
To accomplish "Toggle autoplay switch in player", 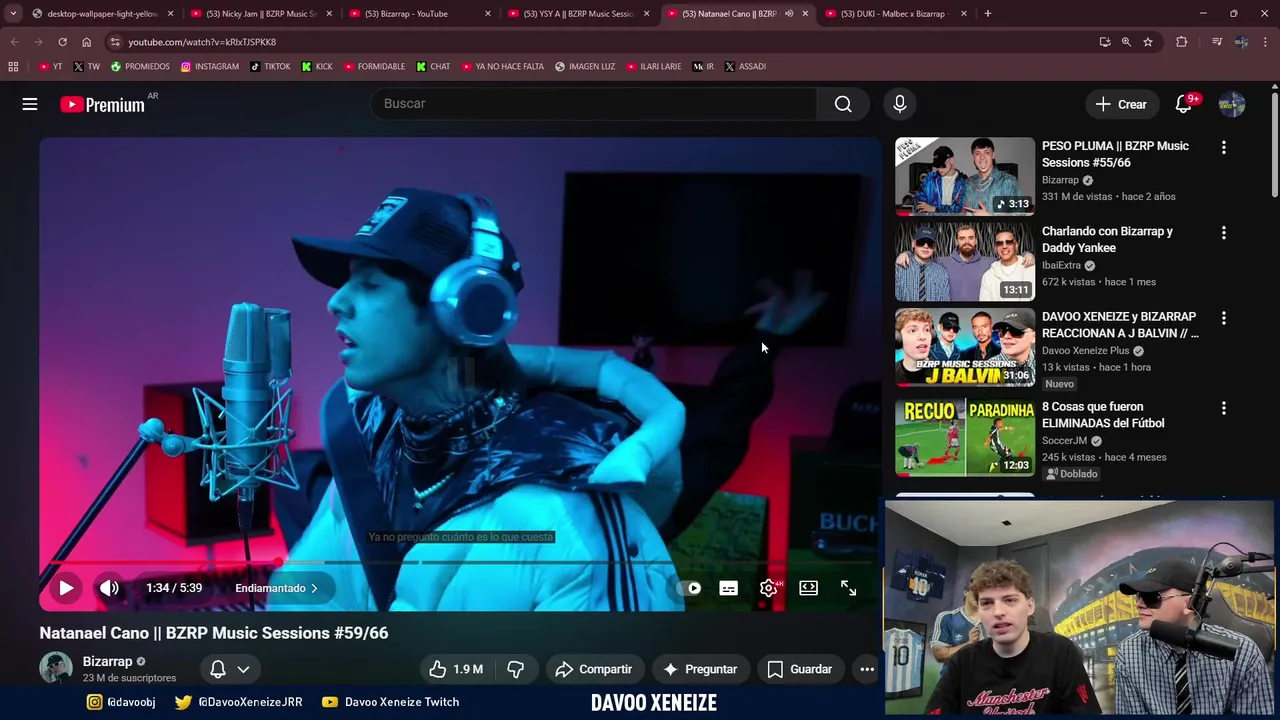I will click(689, 588).
